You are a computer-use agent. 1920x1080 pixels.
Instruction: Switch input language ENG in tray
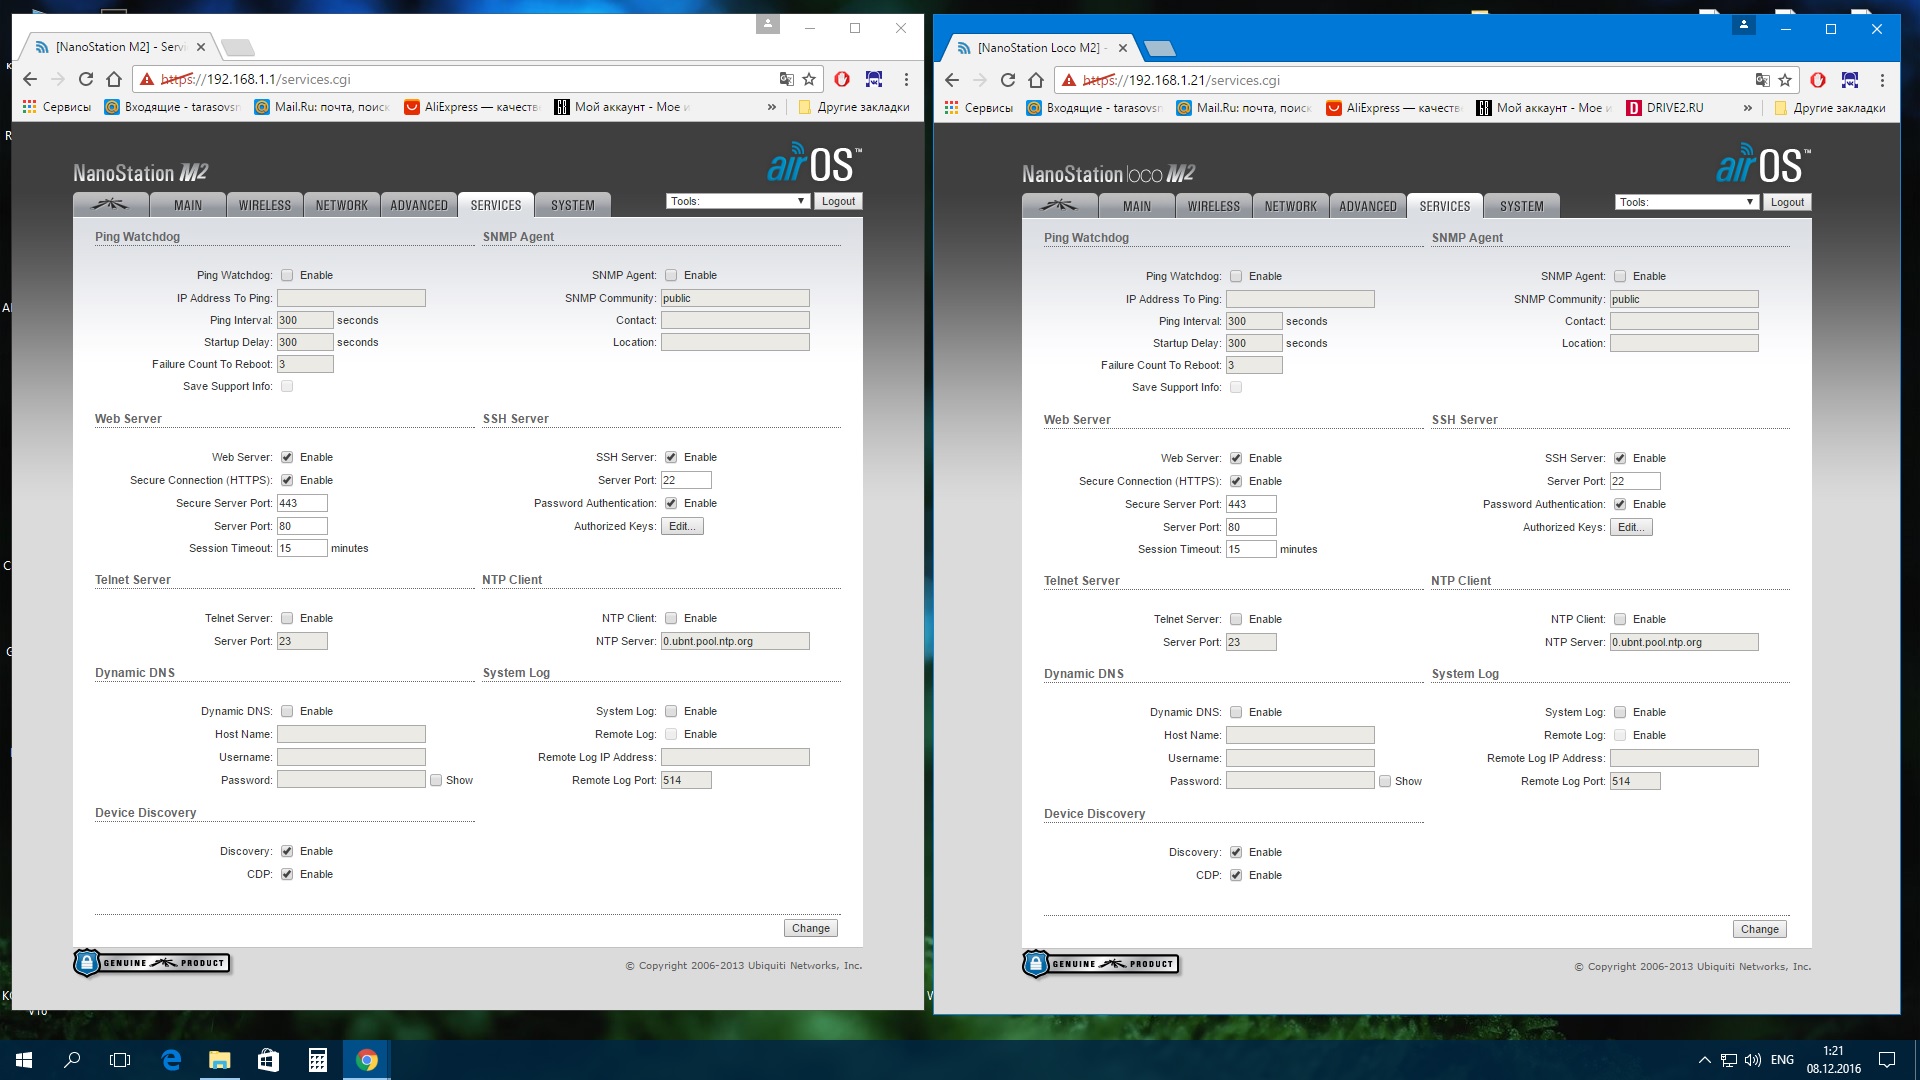coord(1782,1060)
